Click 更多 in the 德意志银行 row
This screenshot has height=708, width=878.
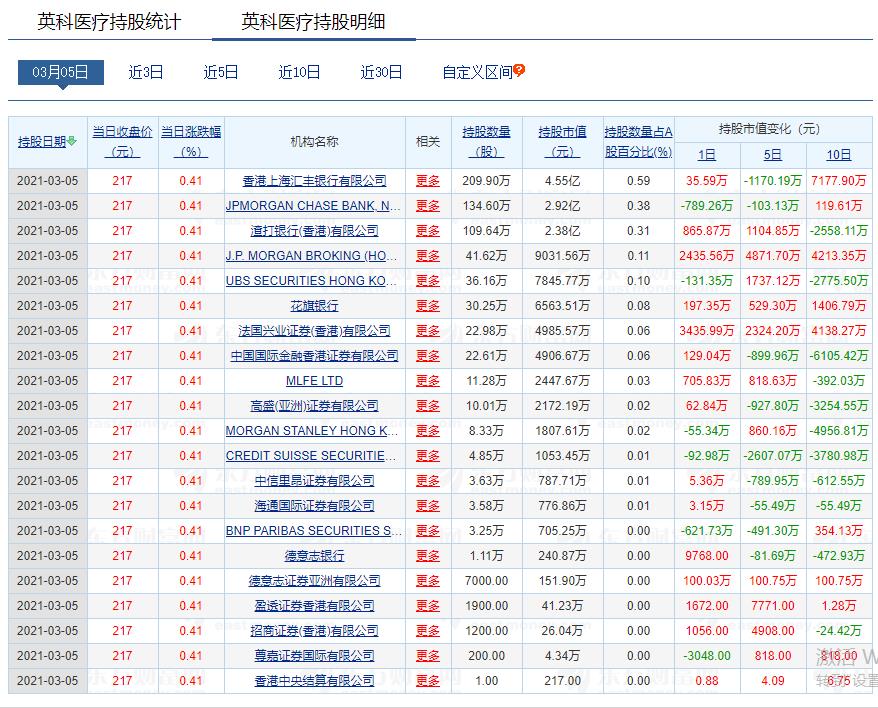coord(428,556)
